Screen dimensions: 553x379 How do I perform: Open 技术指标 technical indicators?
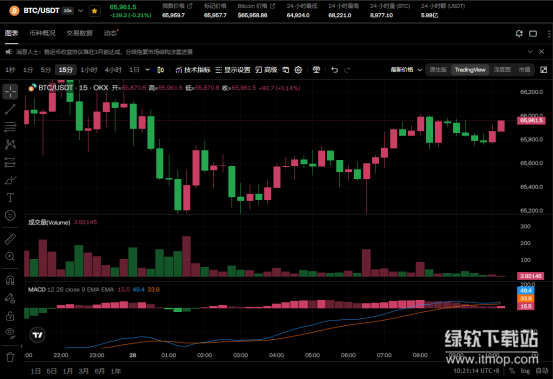[193, 70]
